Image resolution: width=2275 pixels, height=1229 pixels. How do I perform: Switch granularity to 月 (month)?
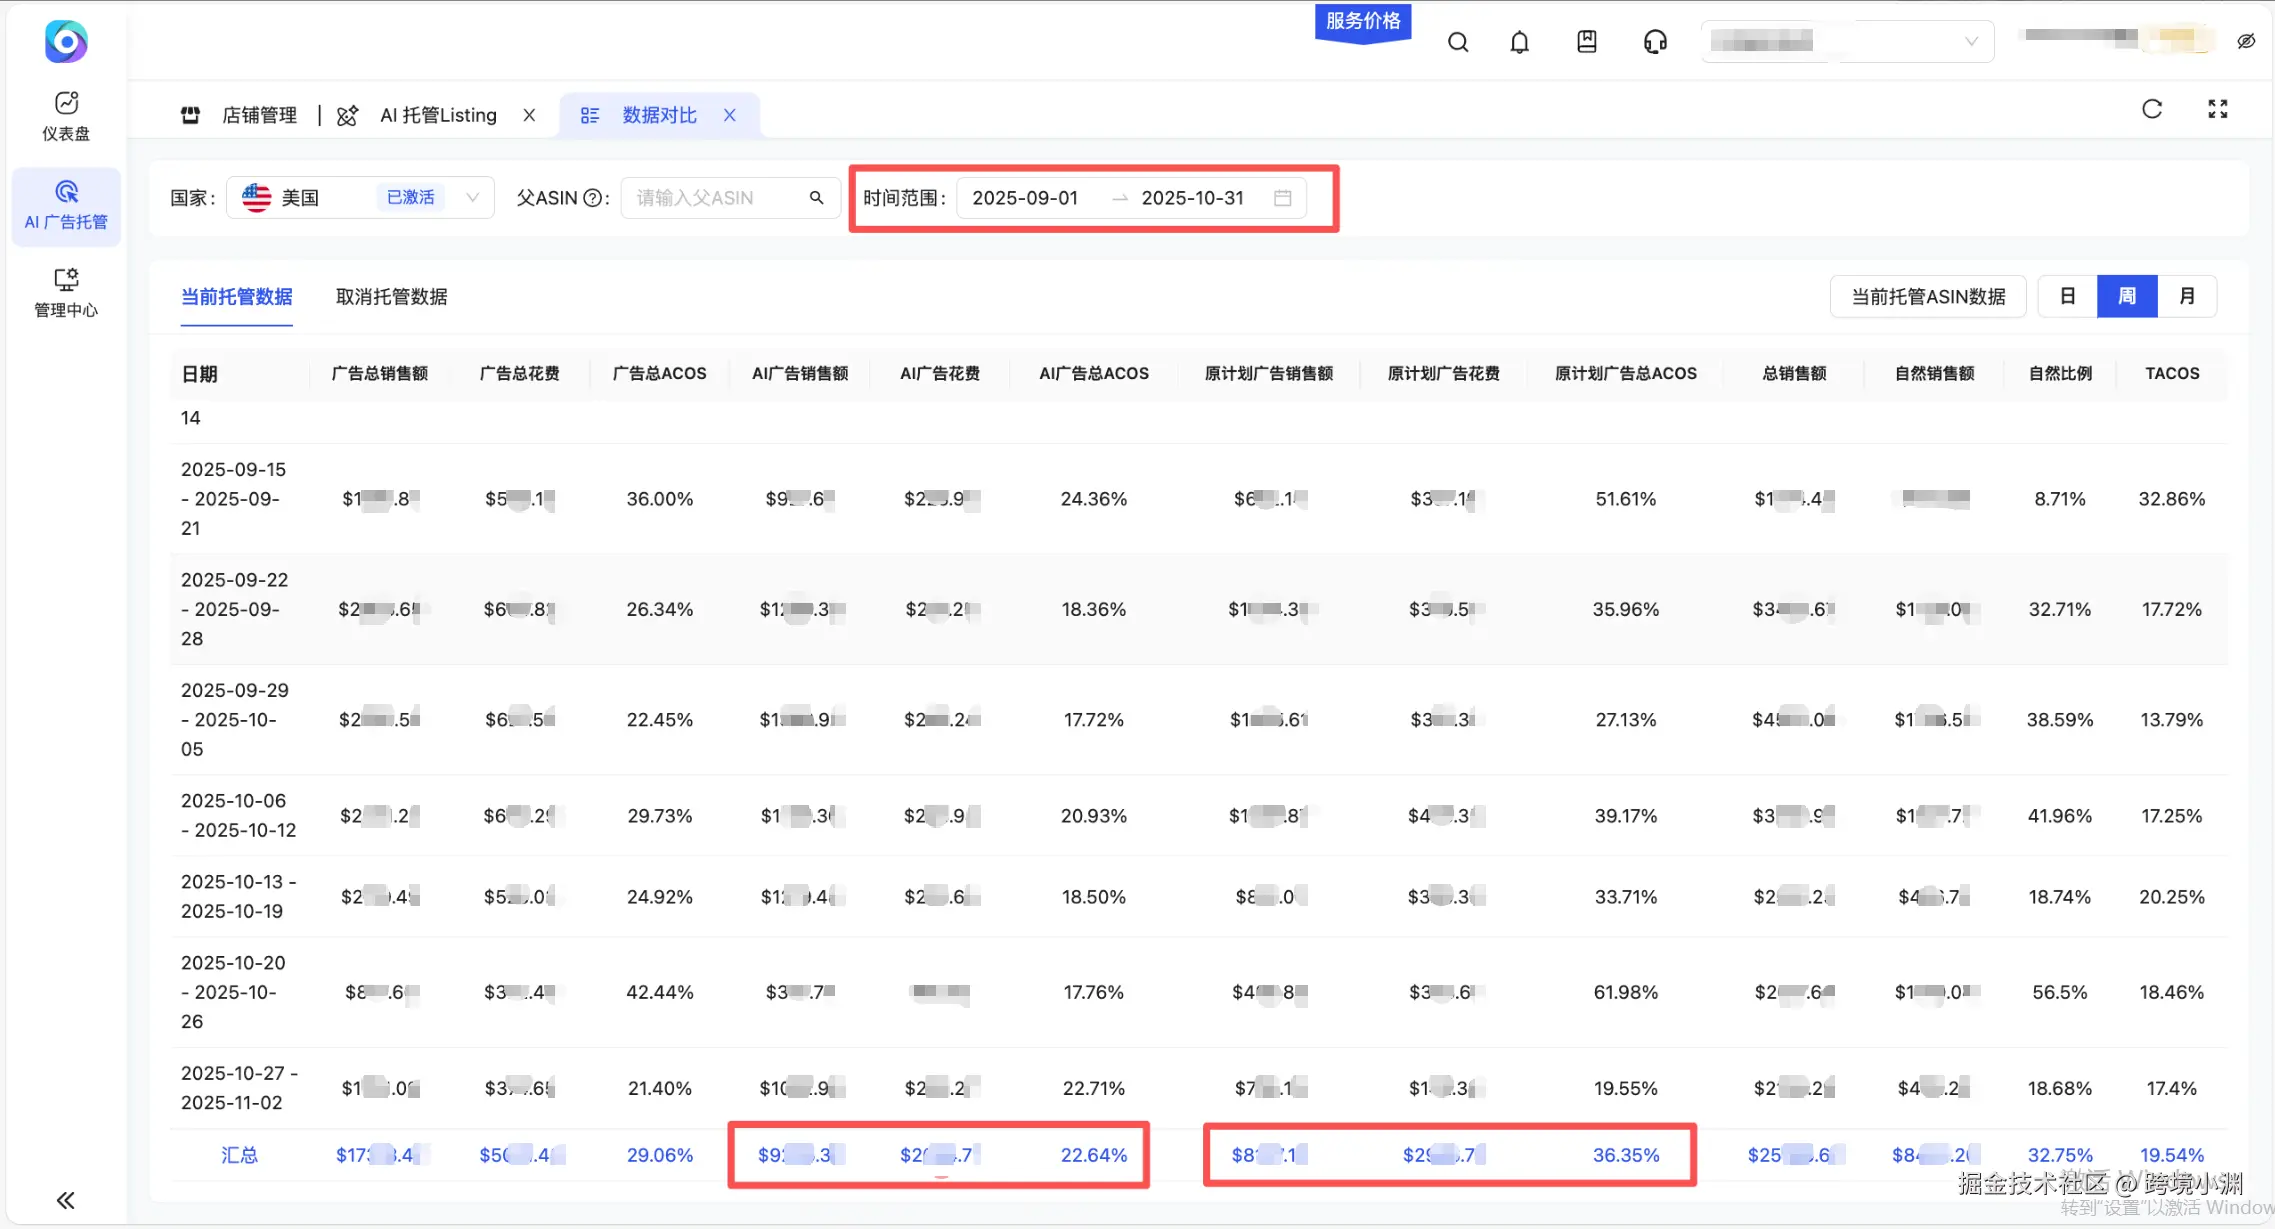tap(2187, 296)
